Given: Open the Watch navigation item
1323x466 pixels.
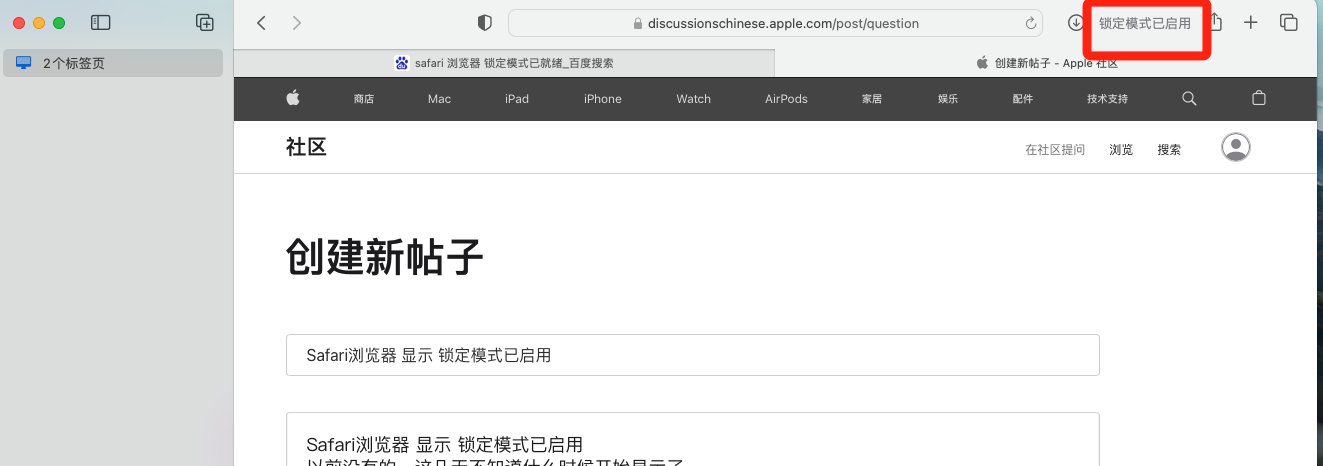Looking at the screenshot, I should 693,99.
